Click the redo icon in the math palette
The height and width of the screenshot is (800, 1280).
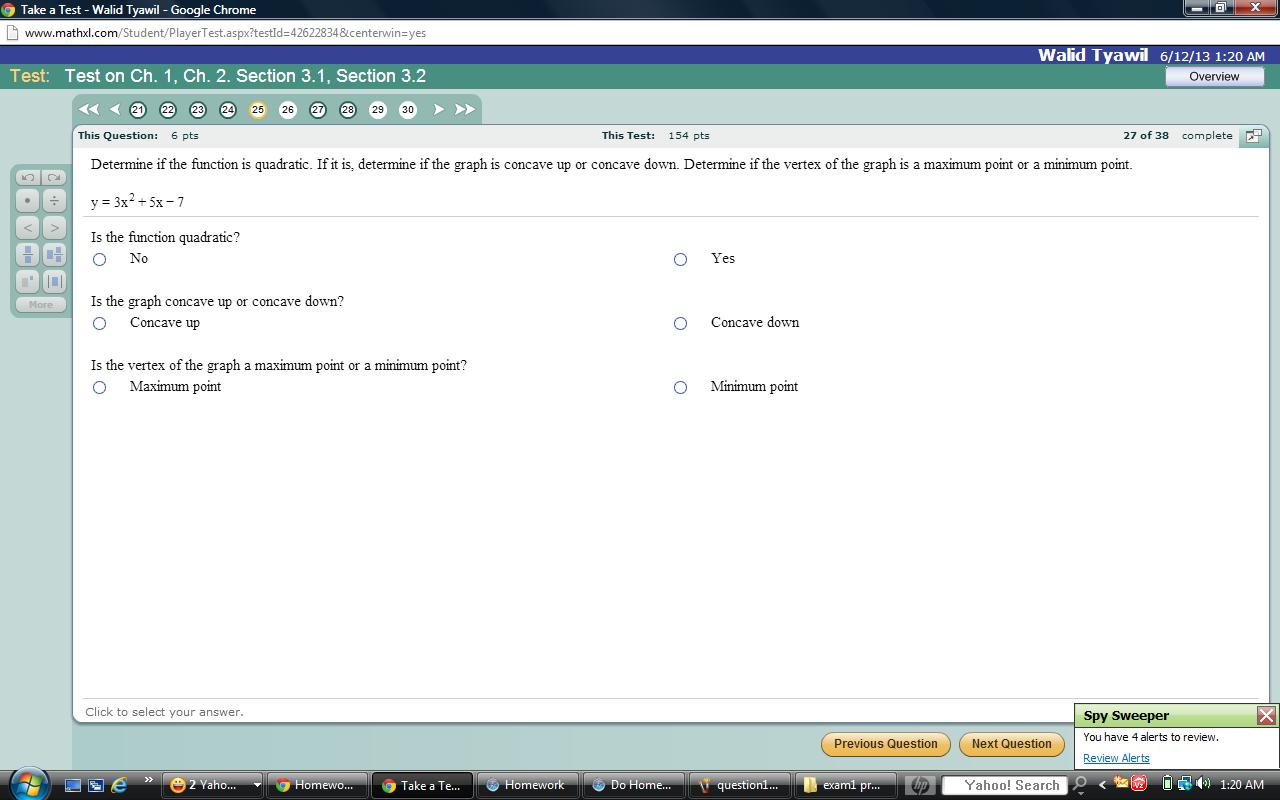point(53,177)
